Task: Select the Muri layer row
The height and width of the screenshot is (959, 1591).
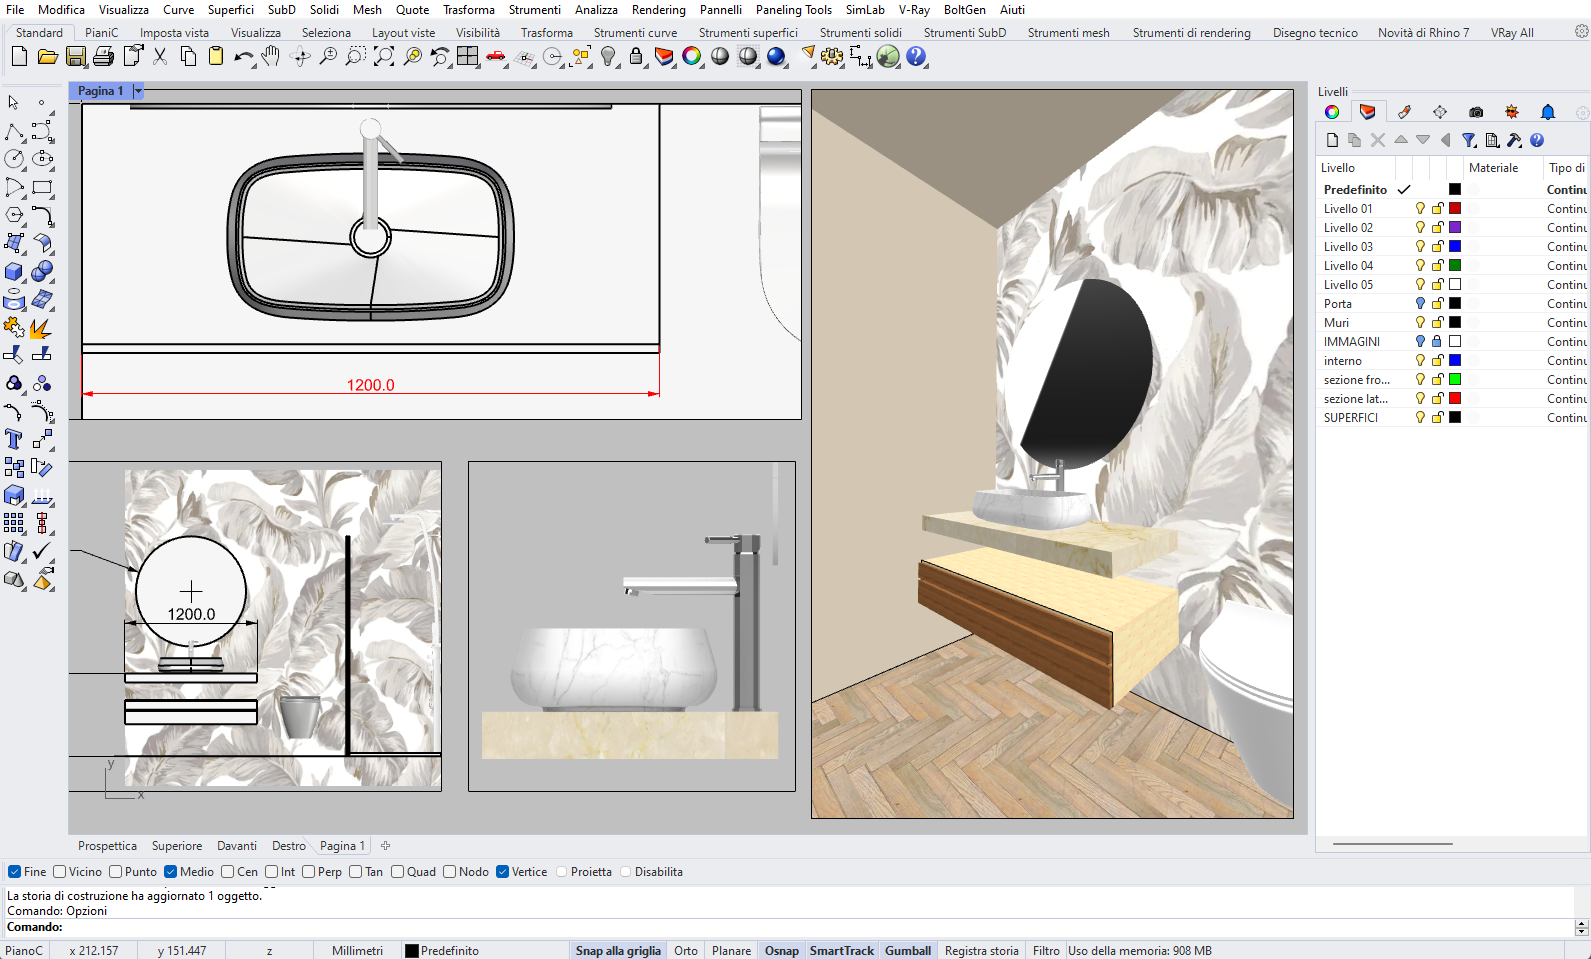Action: [1452, 323]
